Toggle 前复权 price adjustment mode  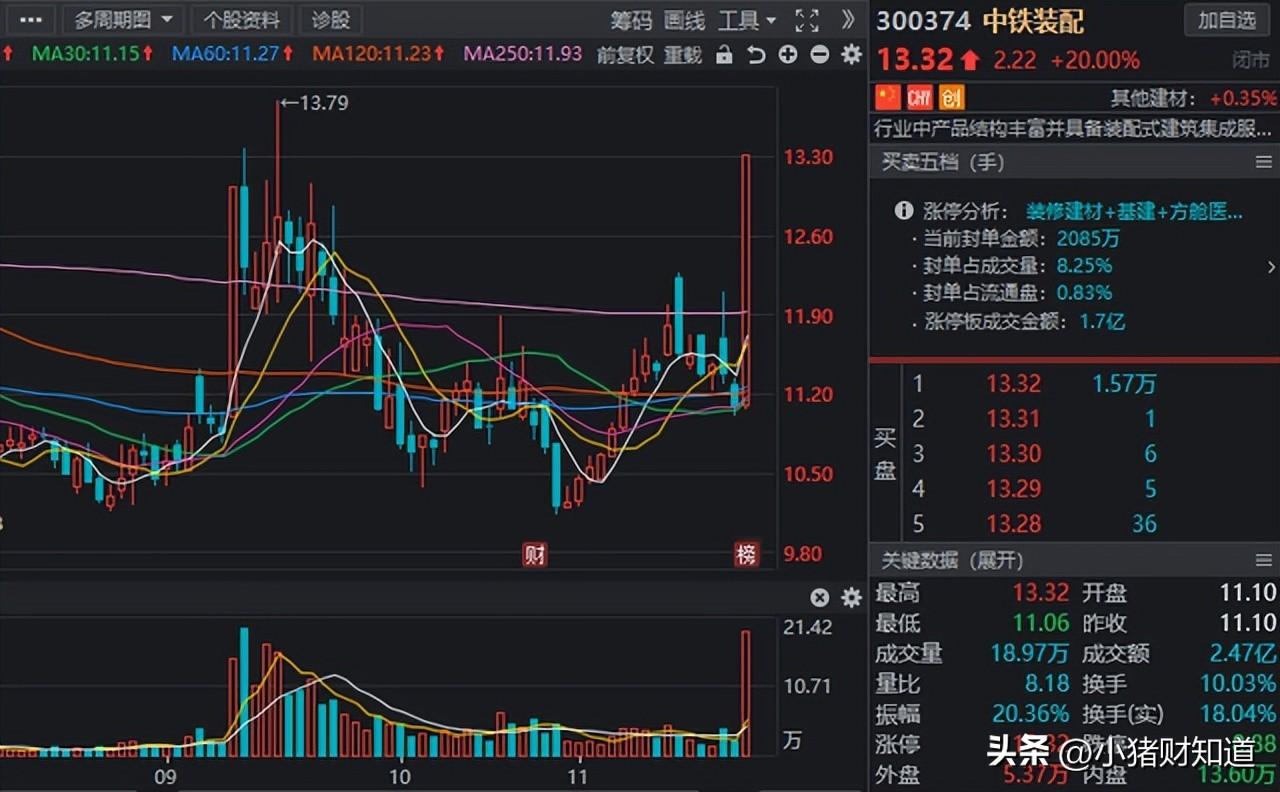pos(625,55)
